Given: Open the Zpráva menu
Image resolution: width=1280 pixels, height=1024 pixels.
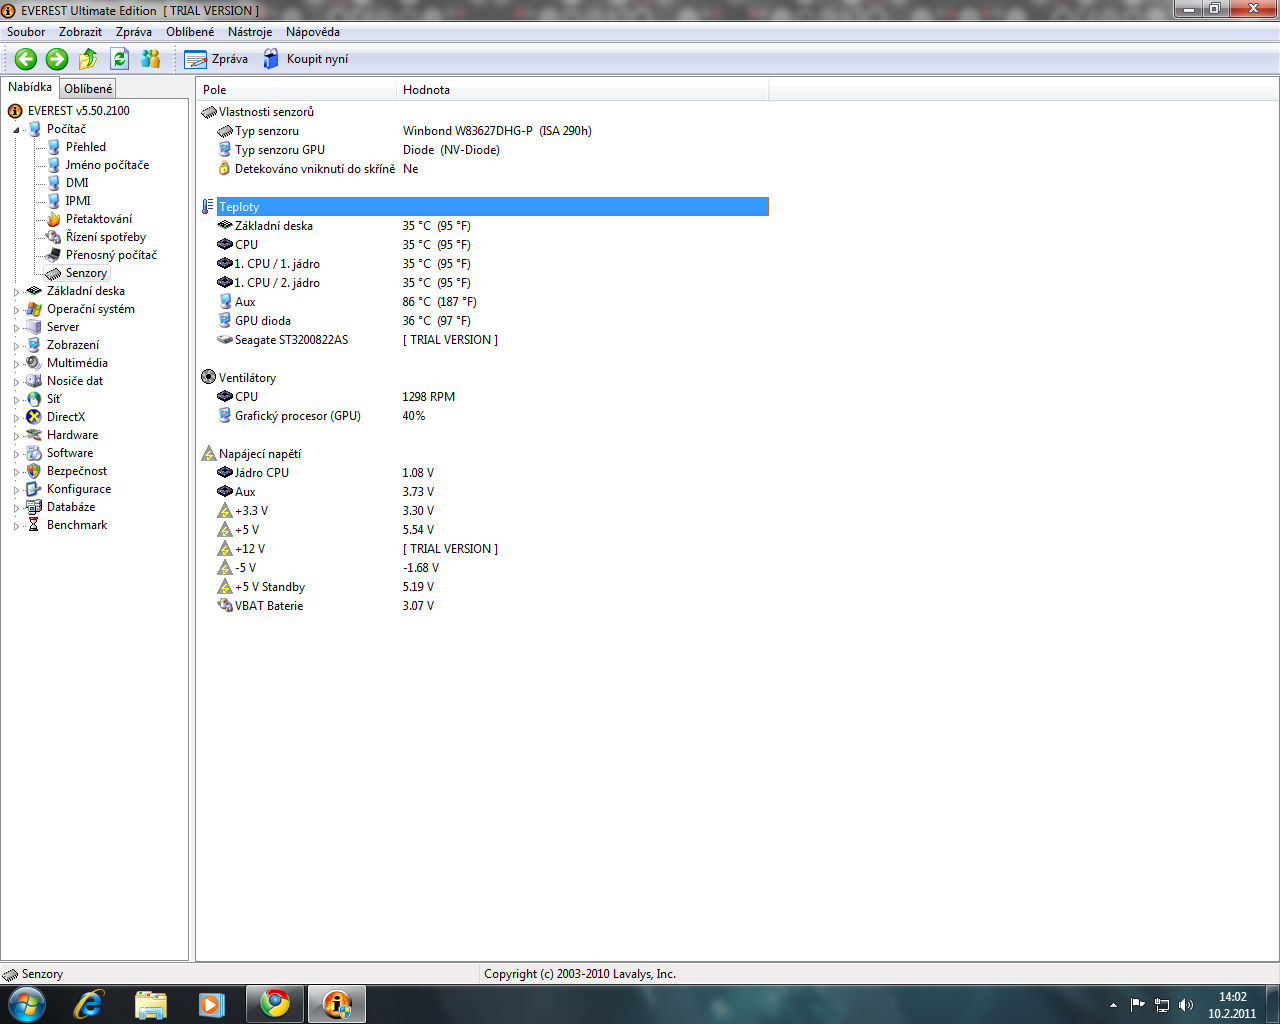Looking at the screenshot, I should (134, 32).
